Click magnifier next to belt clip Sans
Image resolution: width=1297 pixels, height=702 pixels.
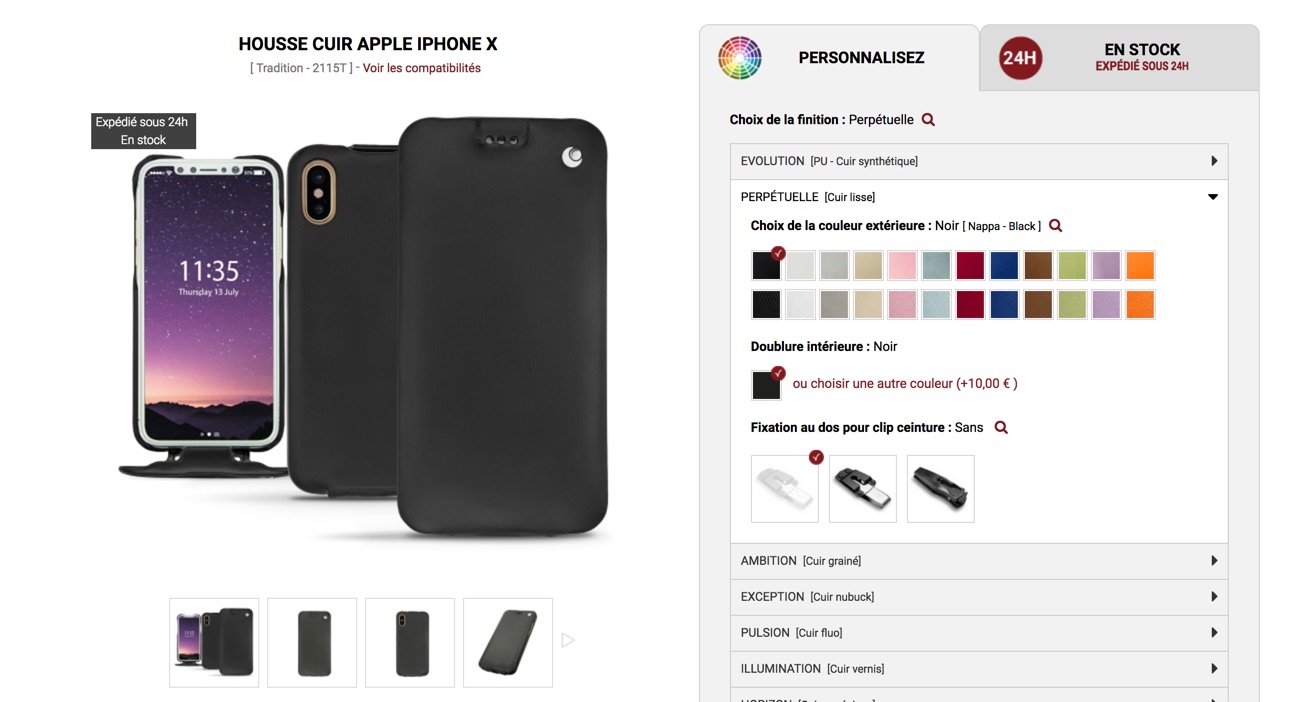(x=1001, y=427)
